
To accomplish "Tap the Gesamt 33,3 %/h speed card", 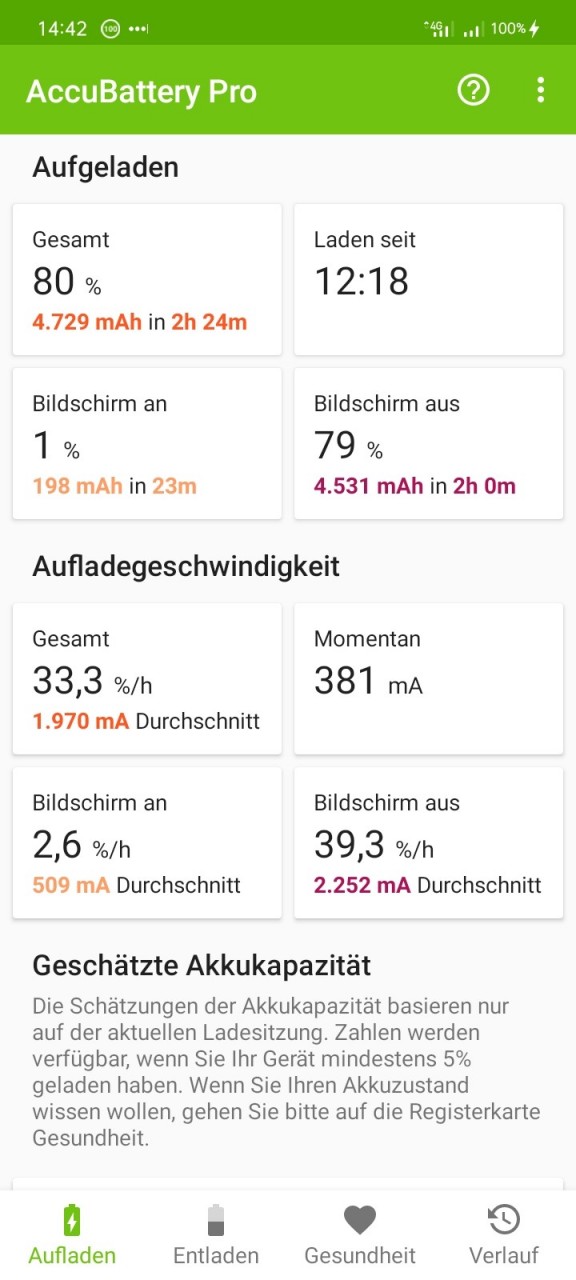I will [147, 679].
